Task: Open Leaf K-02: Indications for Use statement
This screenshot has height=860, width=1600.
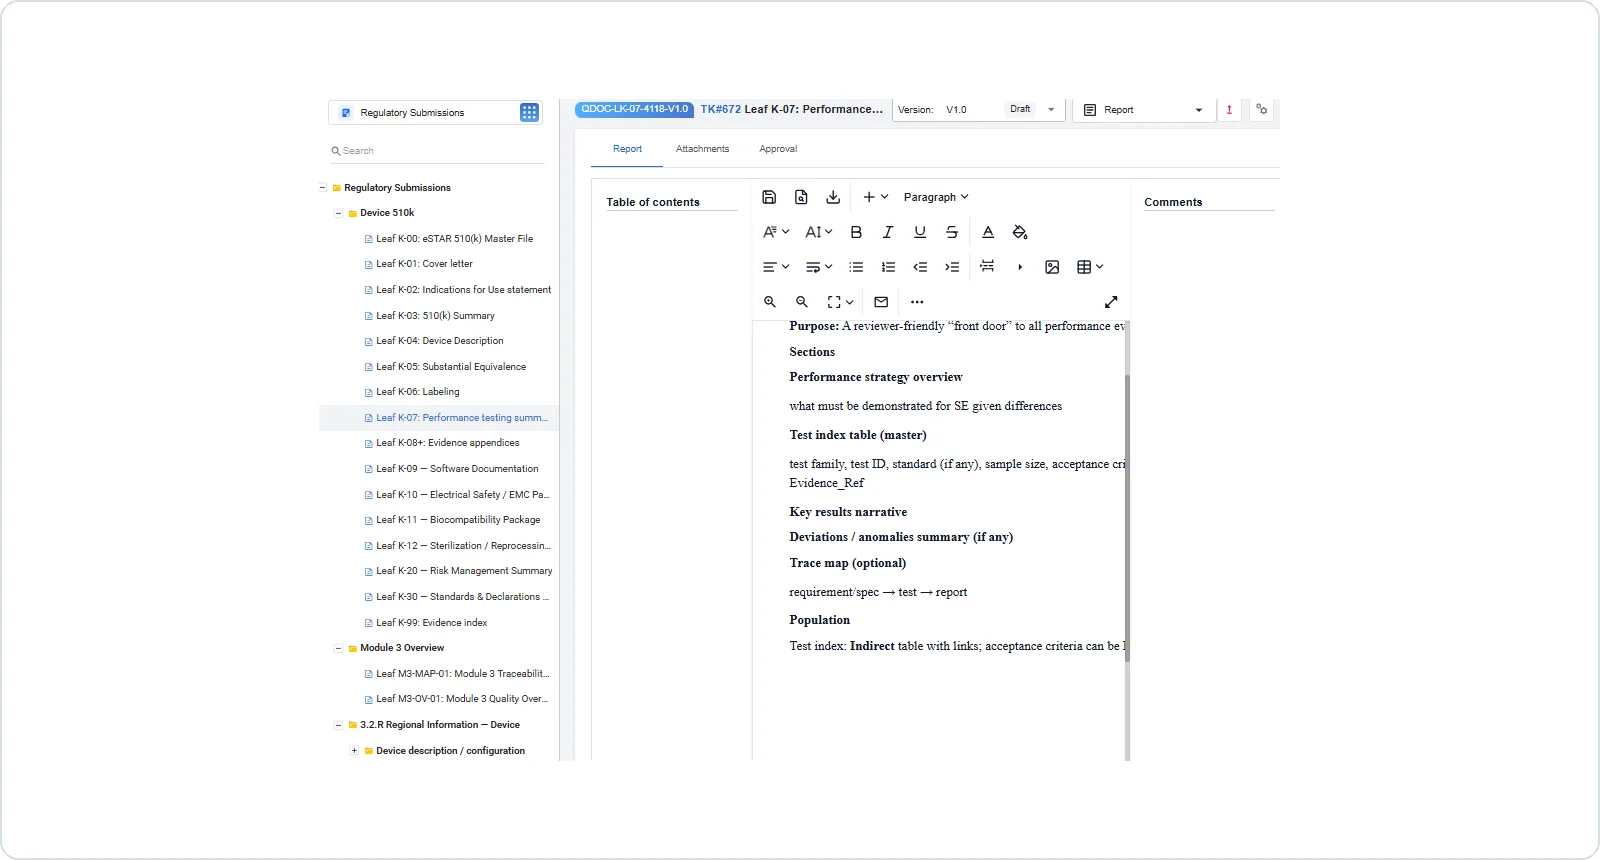Action: [463, 290]
